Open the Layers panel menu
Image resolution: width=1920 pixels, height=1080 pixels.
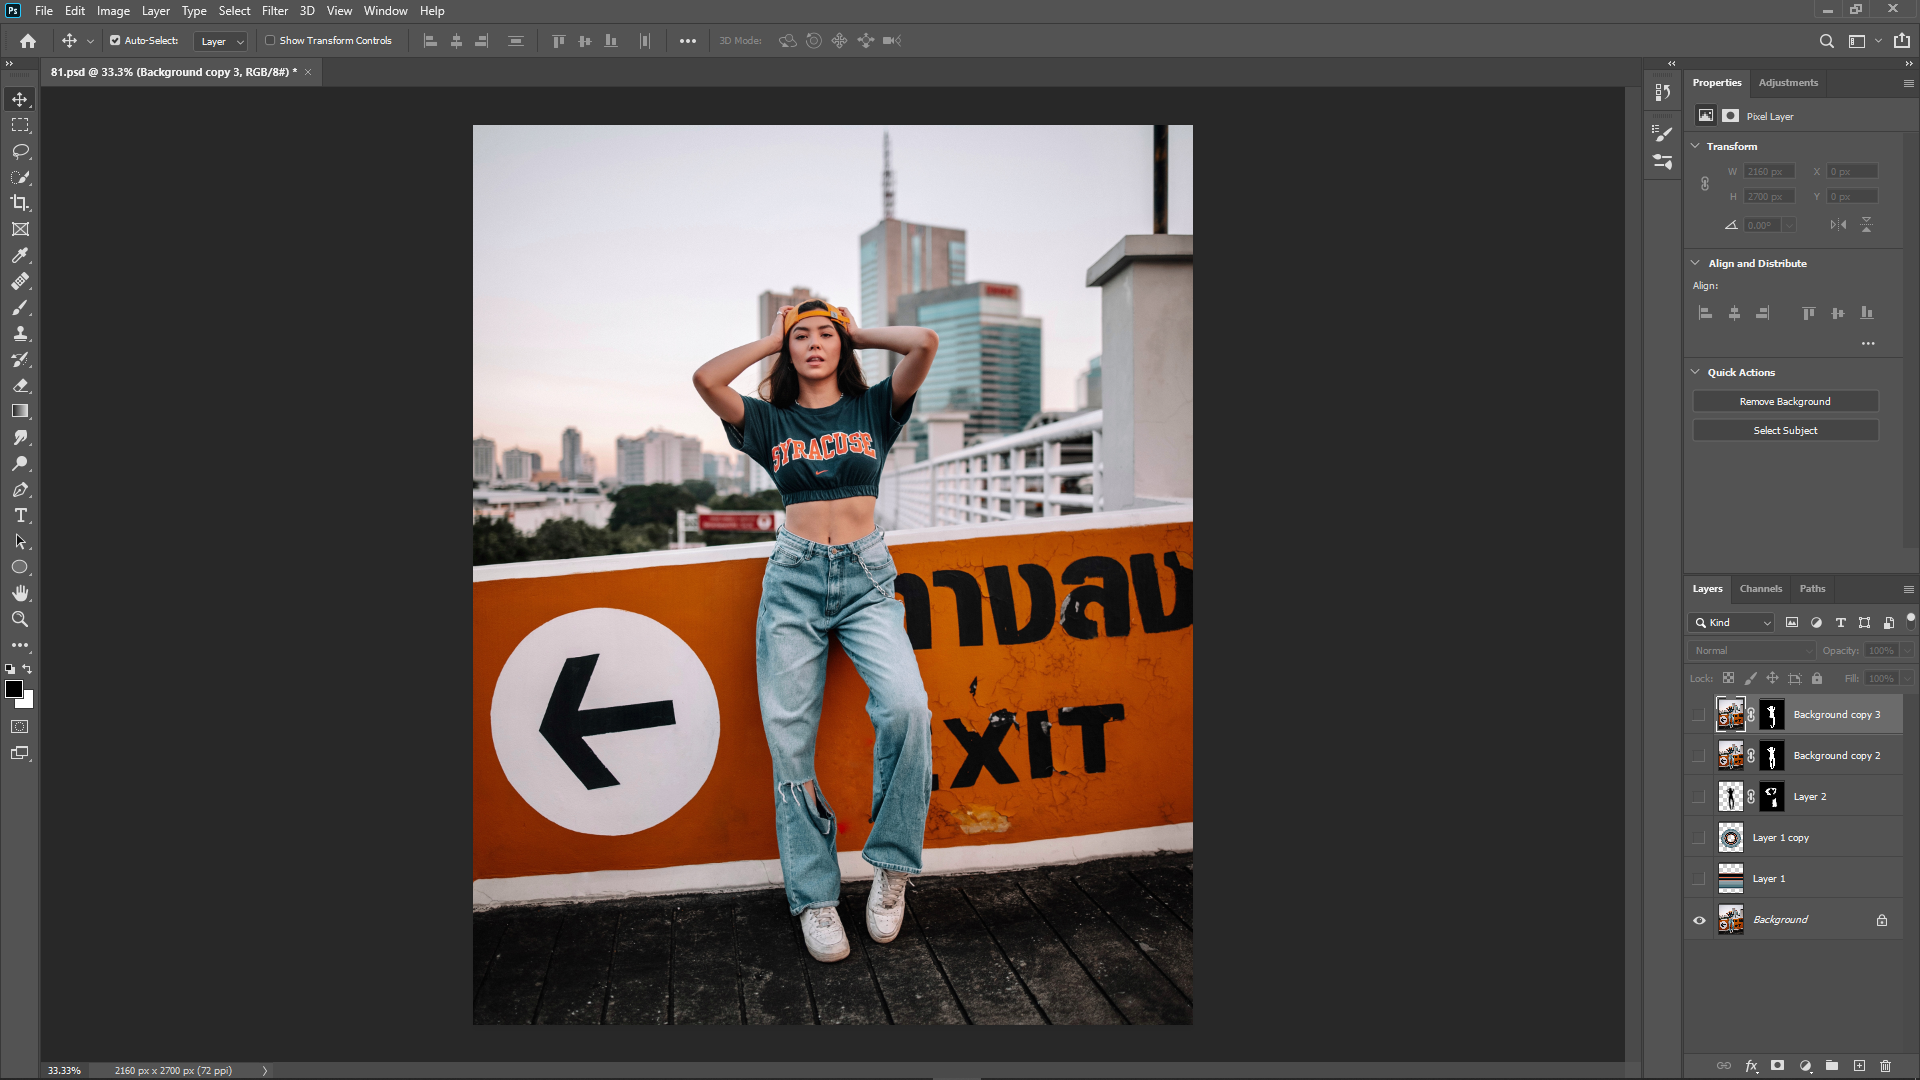pyautogui.click(x=1908, y=589)
